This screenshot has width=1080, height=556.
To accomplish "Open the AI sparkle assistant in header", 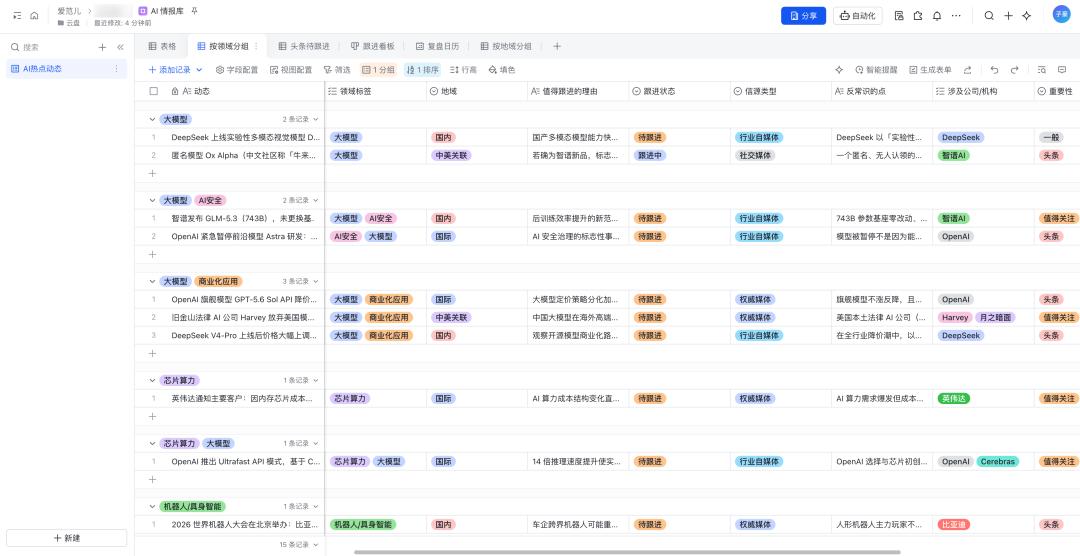I will (x=1027, y=15).
